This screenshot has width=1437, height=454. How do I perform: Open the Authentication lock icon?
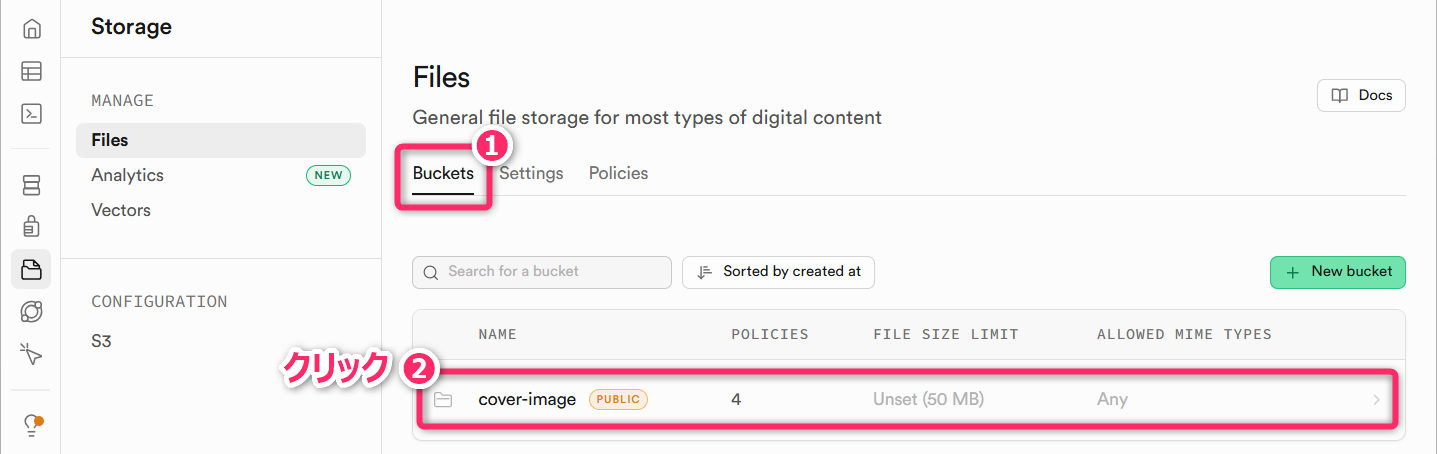pyautogui.click(x=31, y=226)
